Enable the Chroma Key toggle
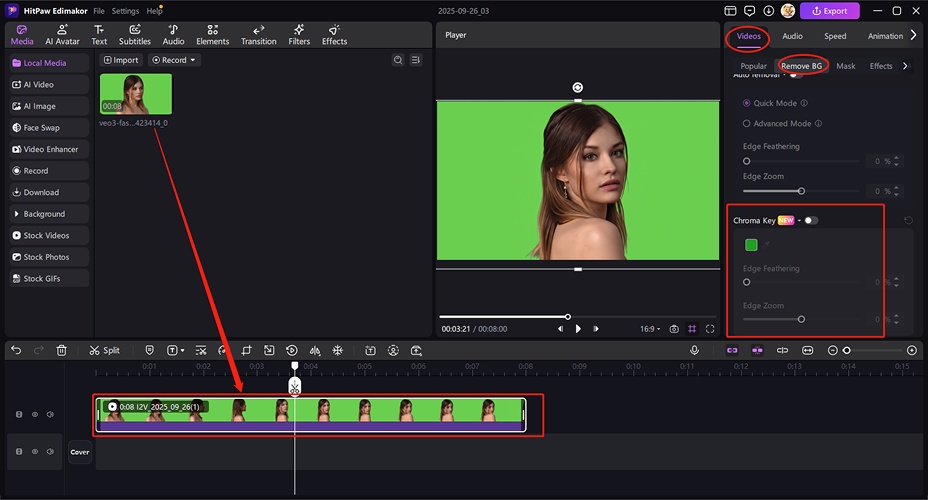 [x=810, y=220]
